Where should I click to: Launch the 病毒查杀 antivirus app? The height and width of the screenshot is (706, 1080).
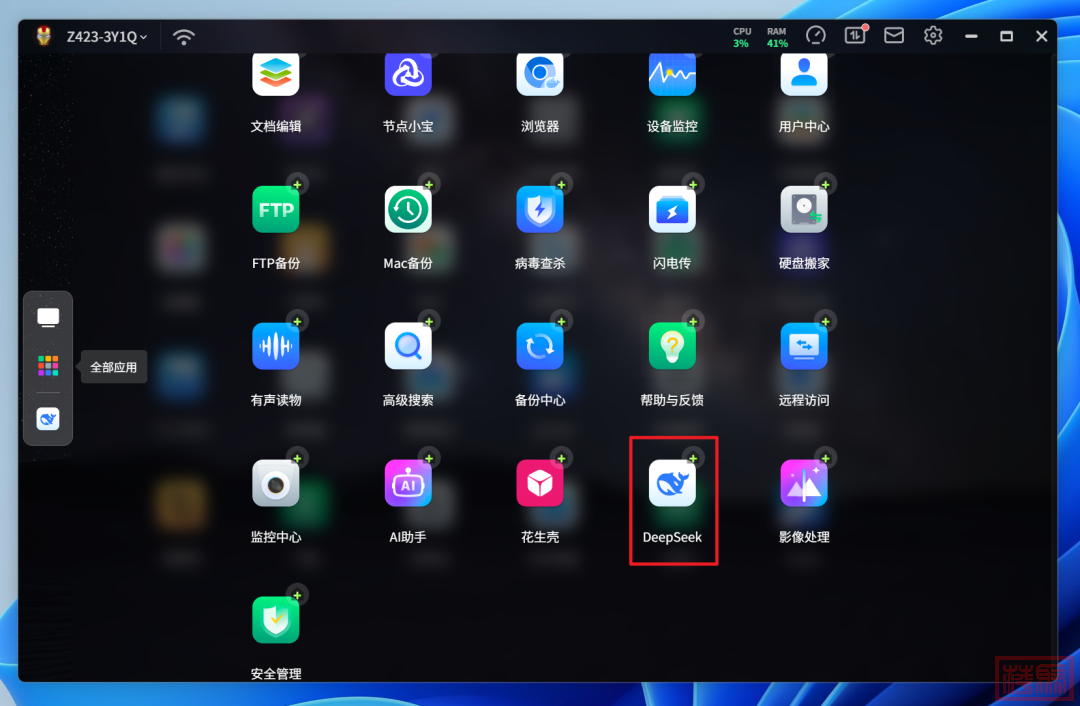click(x=540, y=209)
